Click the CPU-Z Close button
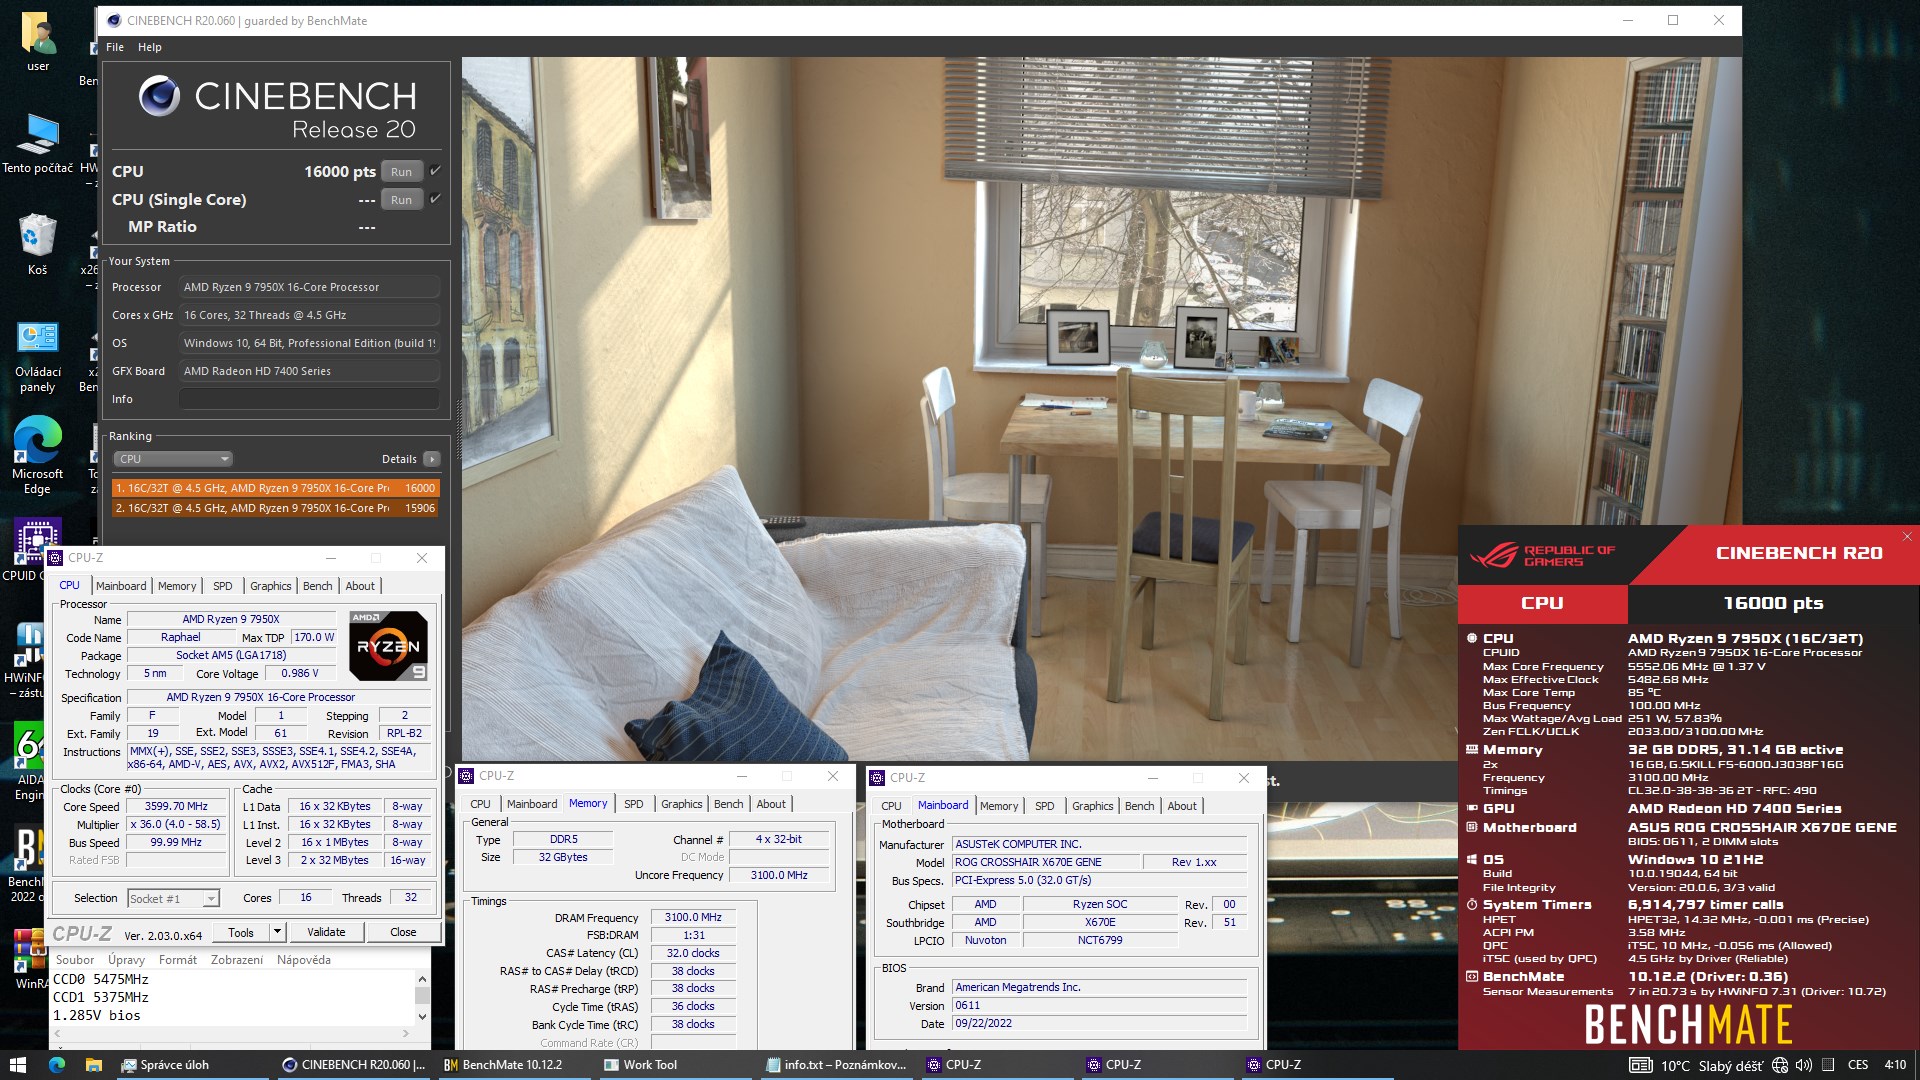 coord(403,932)
